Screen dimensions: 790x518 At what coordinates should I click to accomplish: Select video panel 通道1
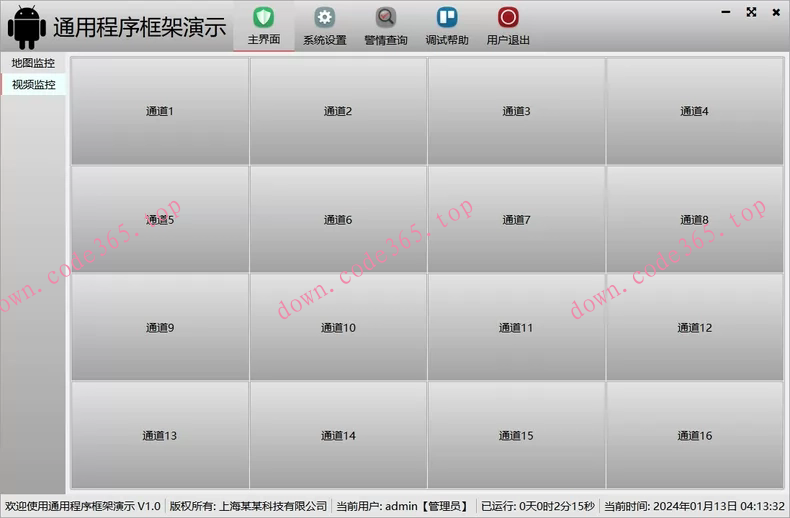tap(160, 111)
